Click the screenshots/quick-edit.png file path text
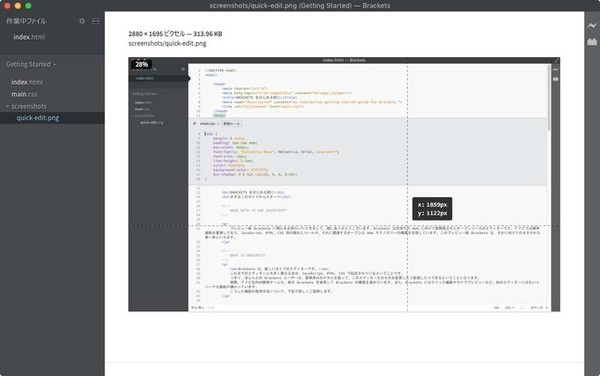This screenshot has width=600, height=376. (167, 43)
